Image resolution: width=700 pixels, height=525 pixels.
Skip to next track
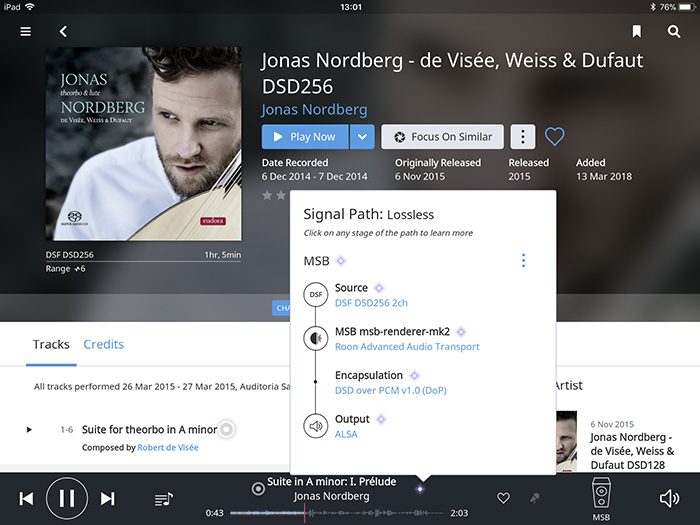click(108, 499)
